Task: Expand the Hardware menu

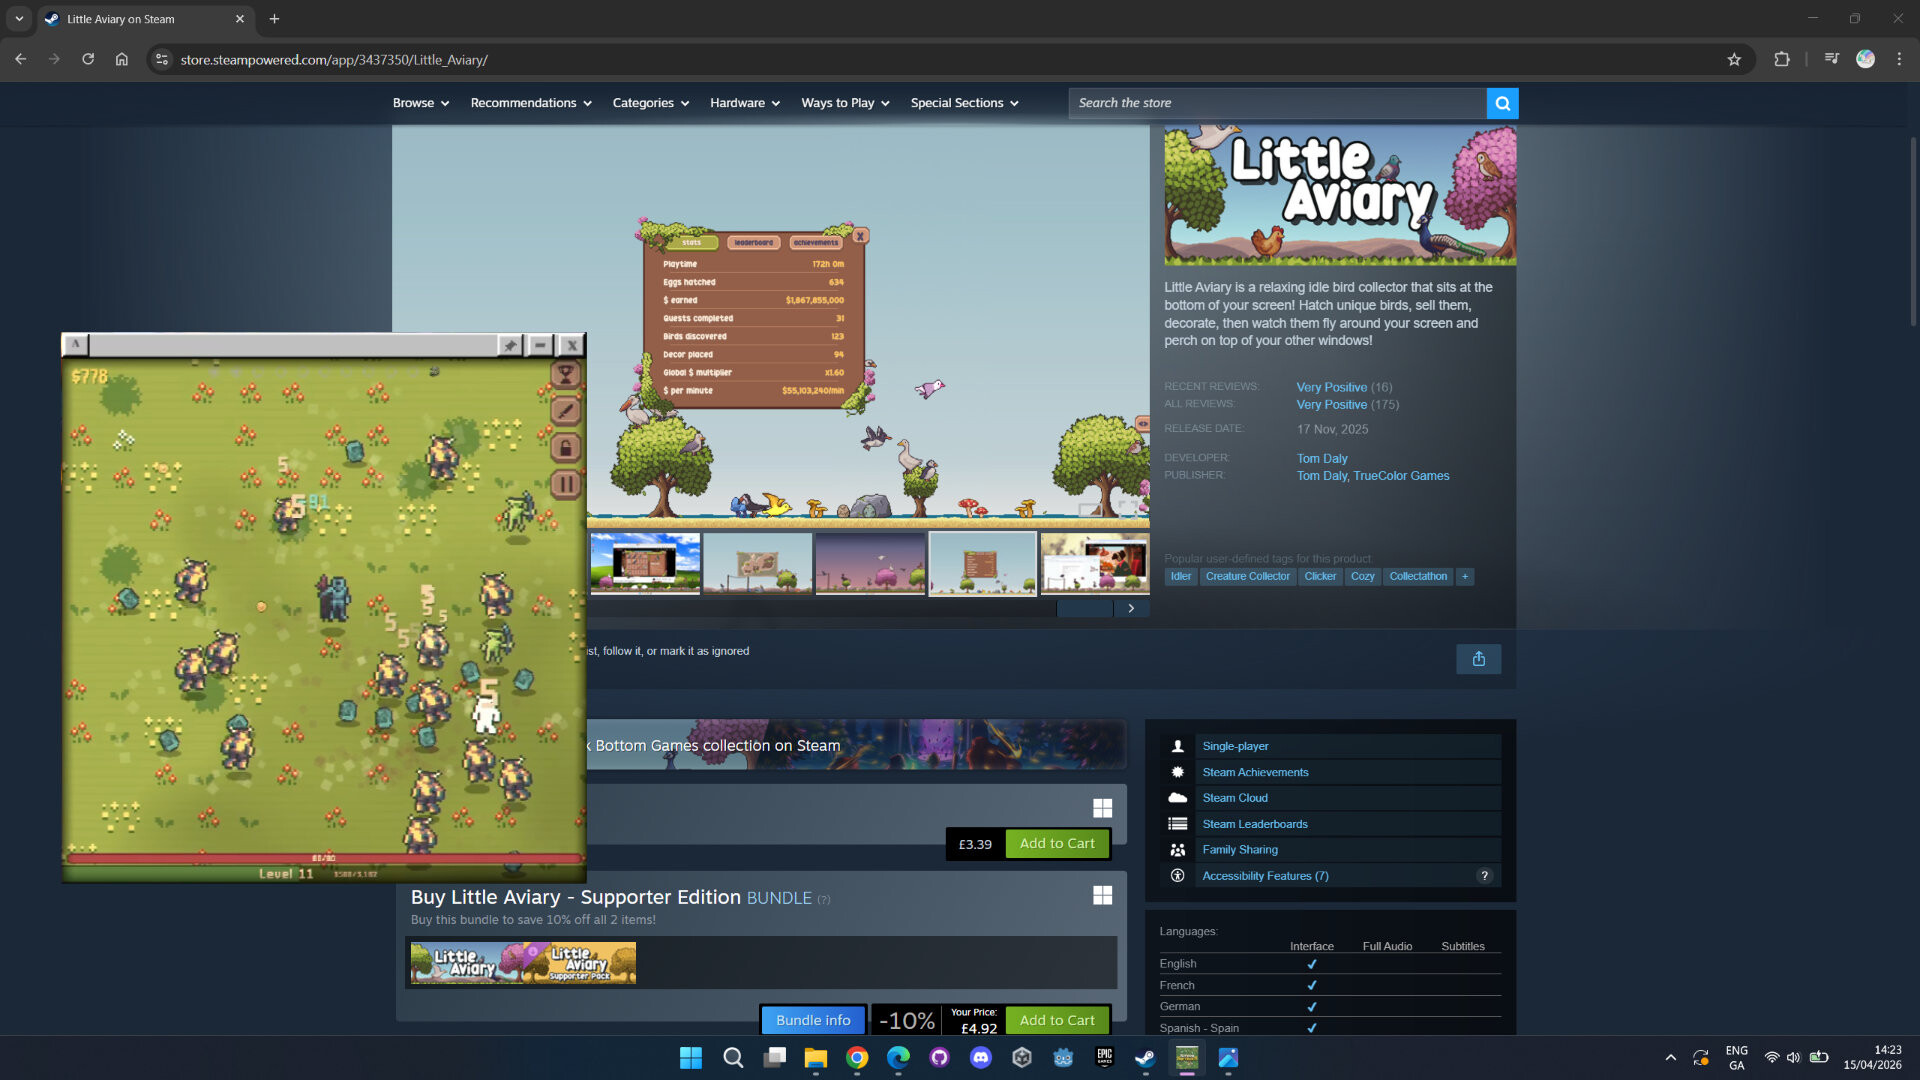Action: [745, 103]
